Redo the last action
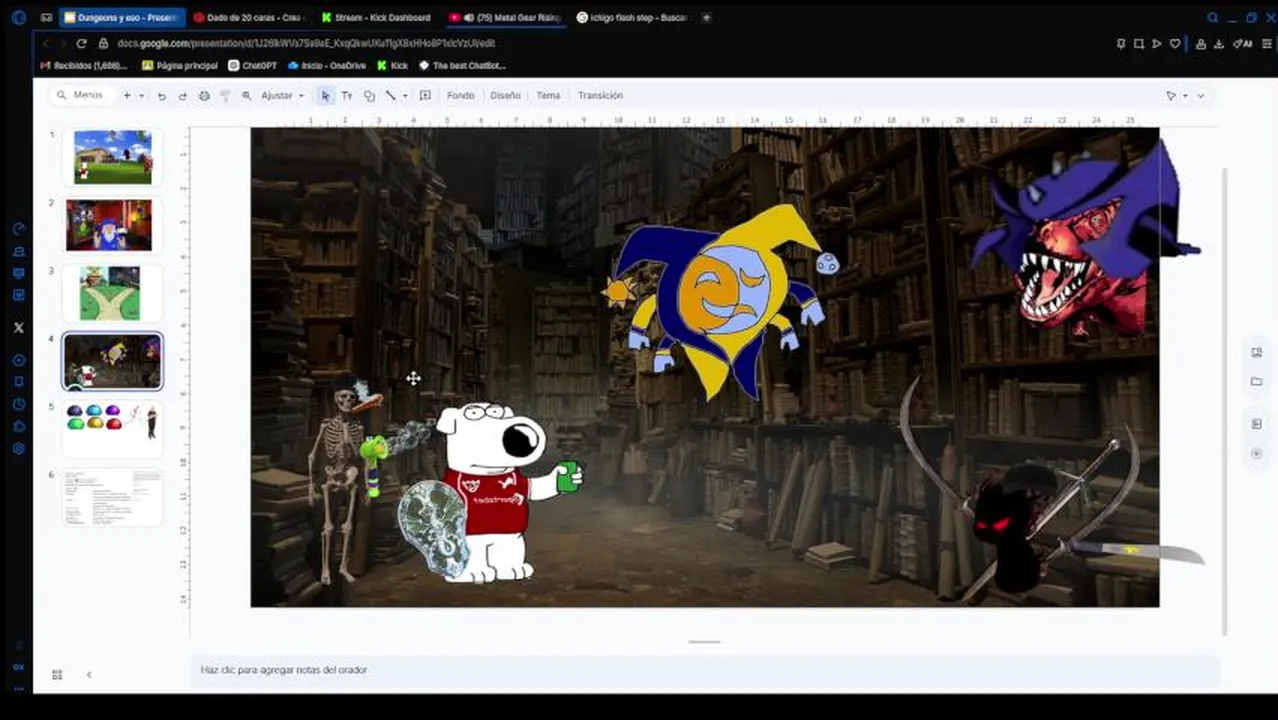Viewport: 1278px width, 720px height. [182, 96]
